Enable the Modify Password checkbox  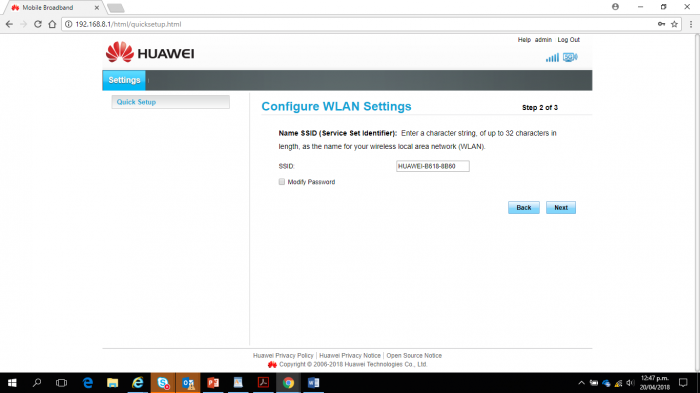[282, 182]
